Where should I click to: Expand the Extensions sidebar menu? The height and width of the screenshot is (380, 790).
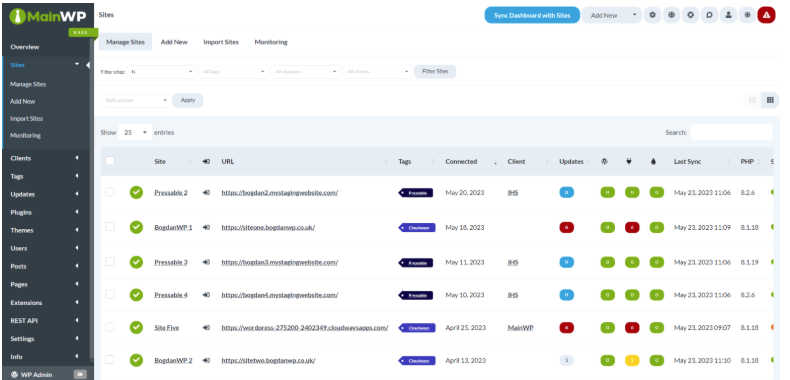click(x=45, y=303)
